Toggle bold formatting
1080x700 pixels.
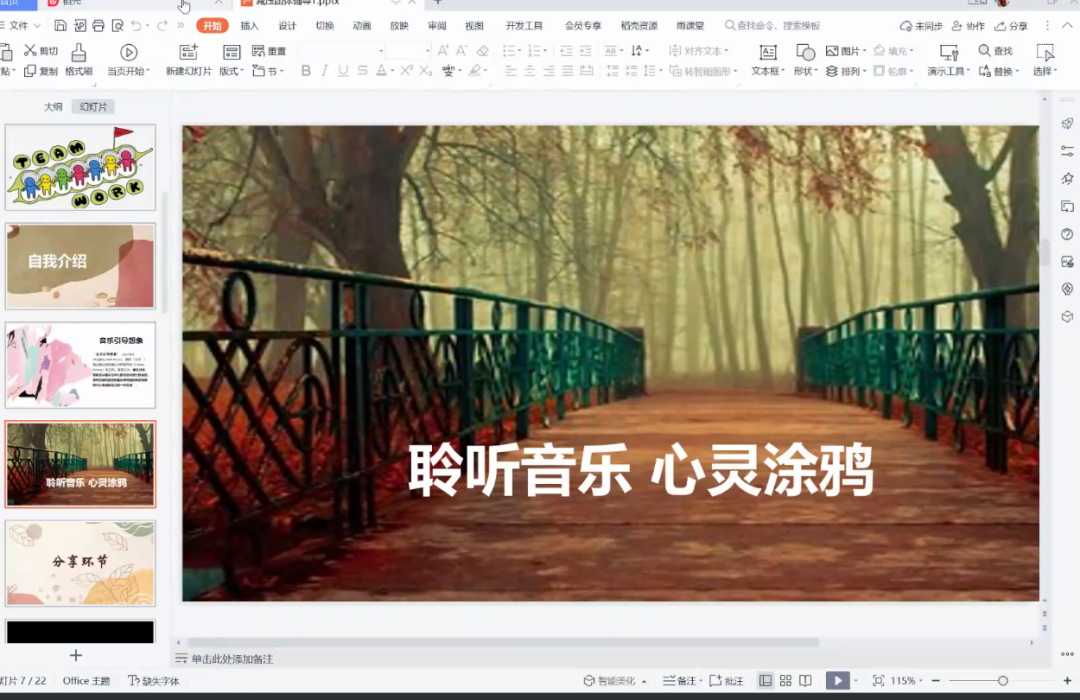[306, 71]
